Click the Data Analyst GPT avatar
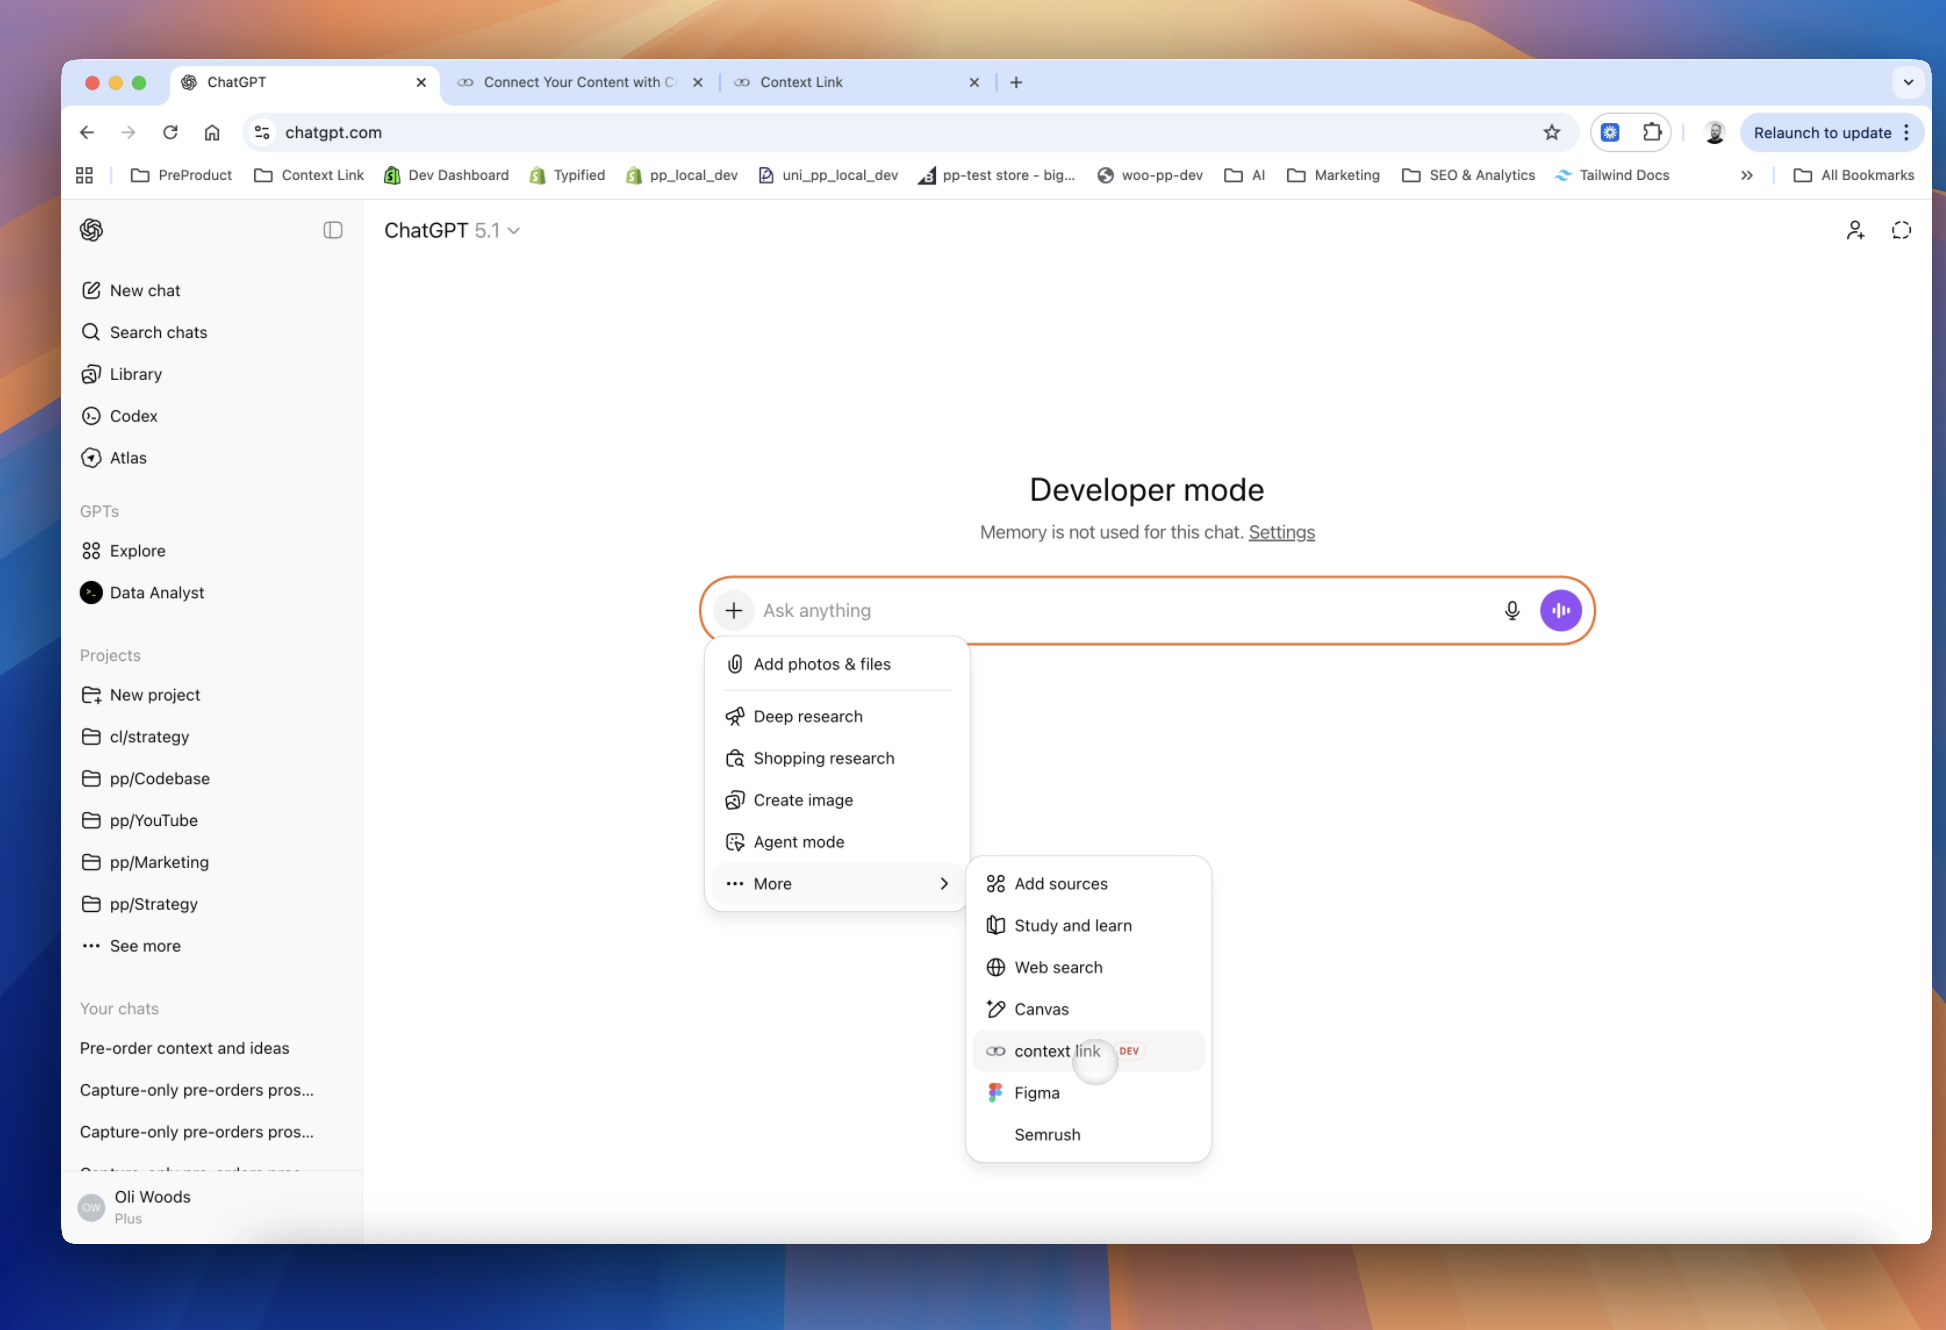 pyautogui.click(x=91, y=592)
